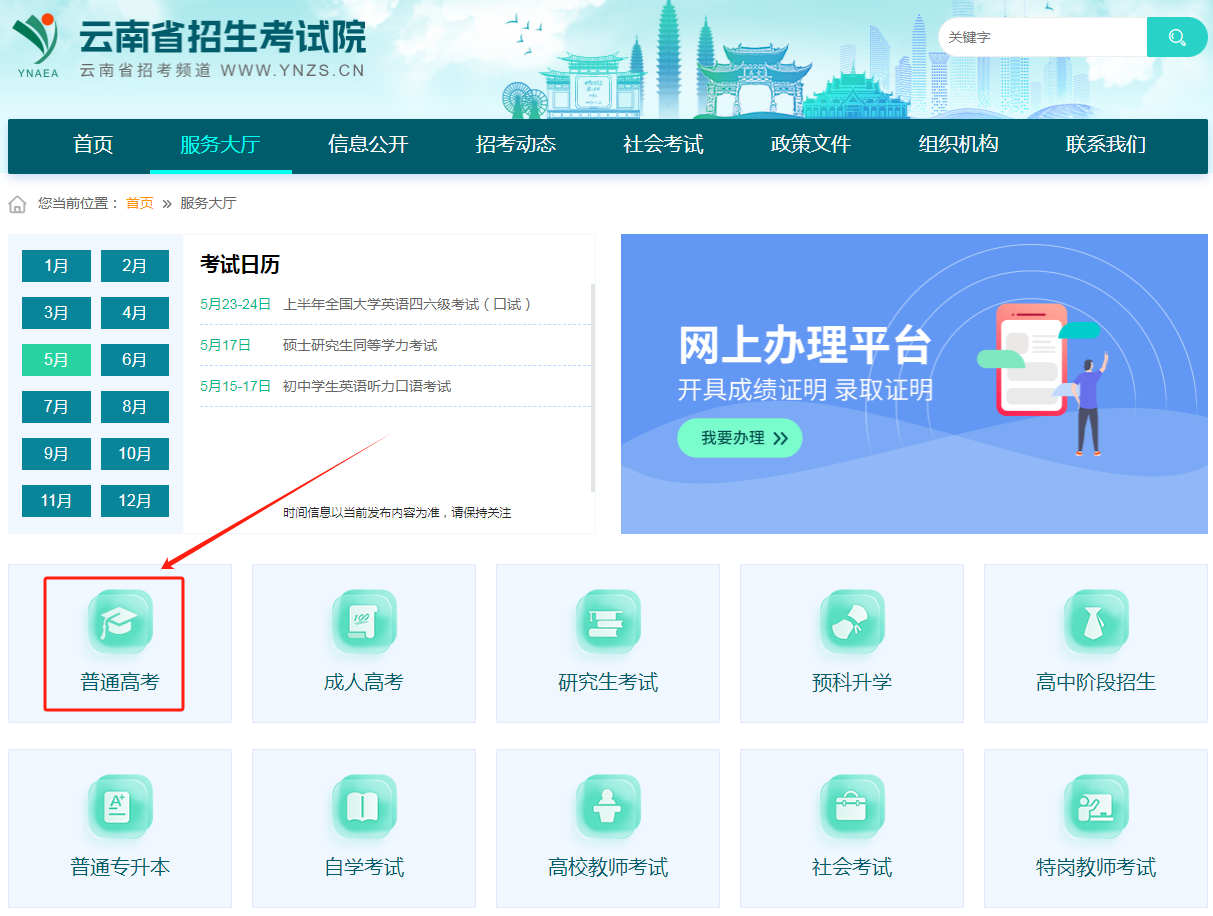The height and width of the screenshot is (916, 1213).
Task: Select 6月 in exam calendar
Action: (x=135, y=360)
